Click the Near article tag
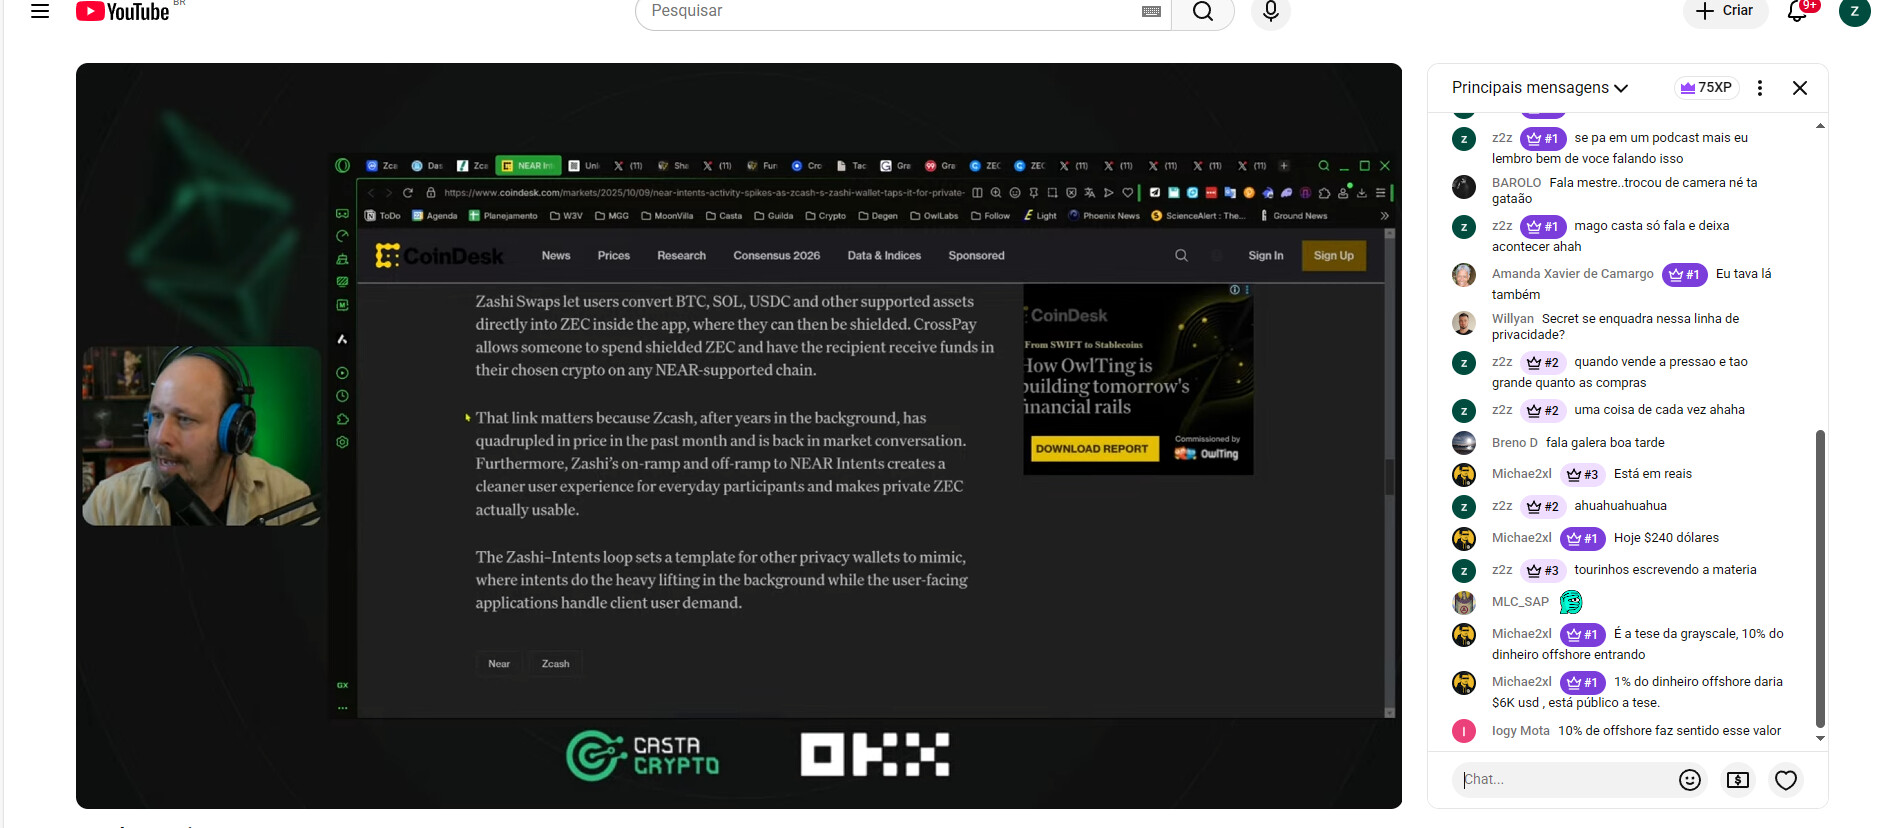 (x=499, y=664)
